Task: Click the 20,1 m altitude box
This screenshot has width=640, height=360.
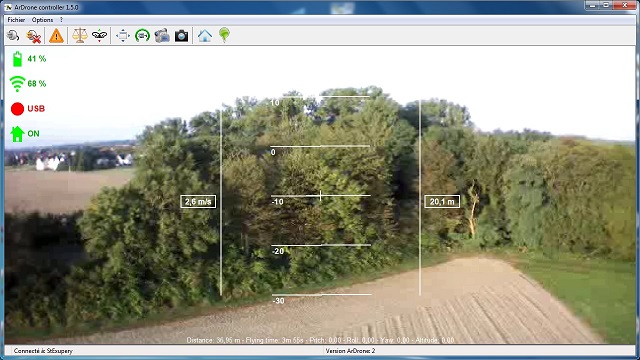Action: point(442,202)
